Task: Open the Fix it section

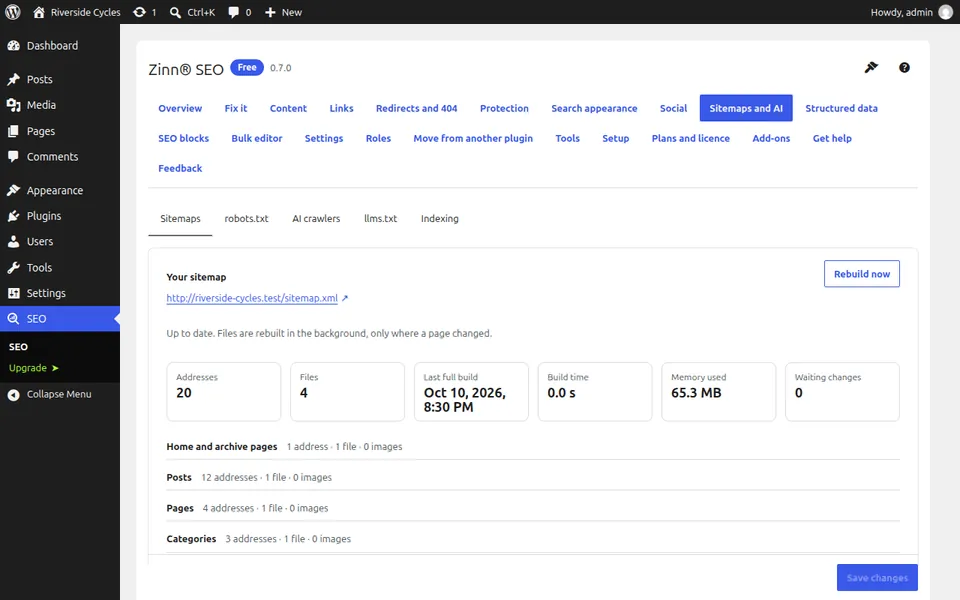Action: [236, 108]
